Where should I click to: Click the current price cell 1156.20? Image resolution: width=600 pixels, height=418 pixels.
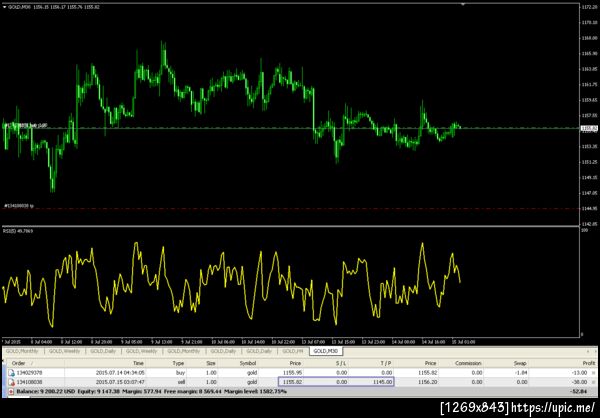[x=428, y=382]
